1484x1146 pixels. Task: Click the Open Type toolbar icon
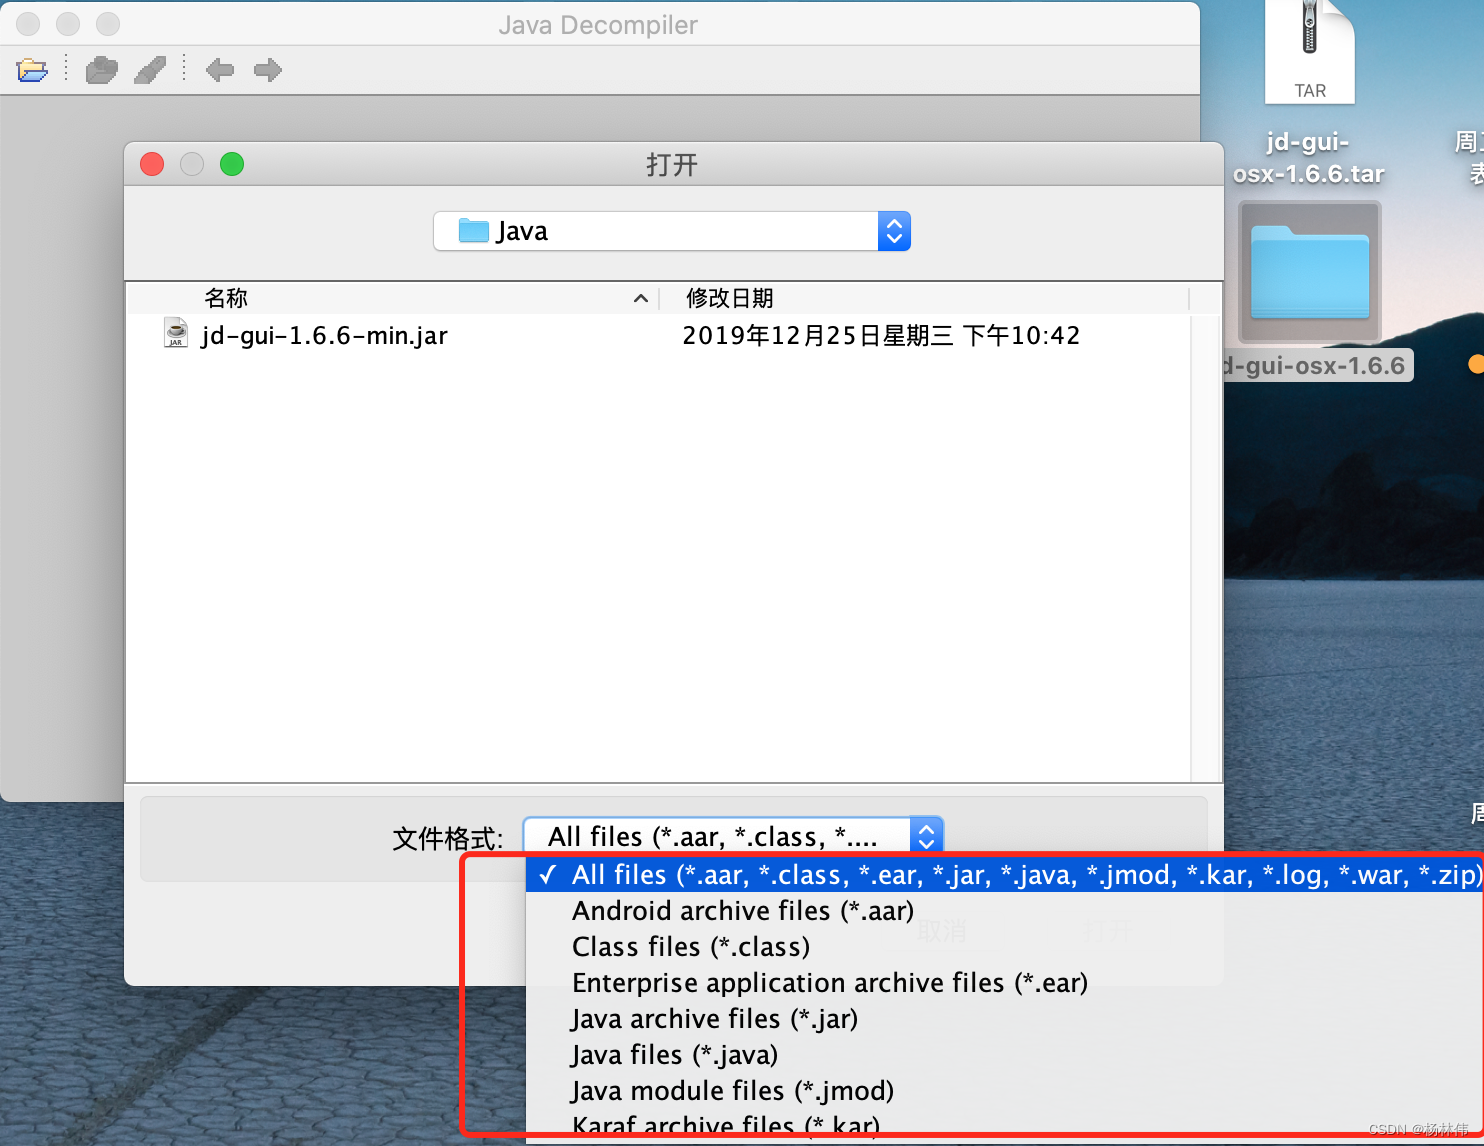(x=101, y=70)
